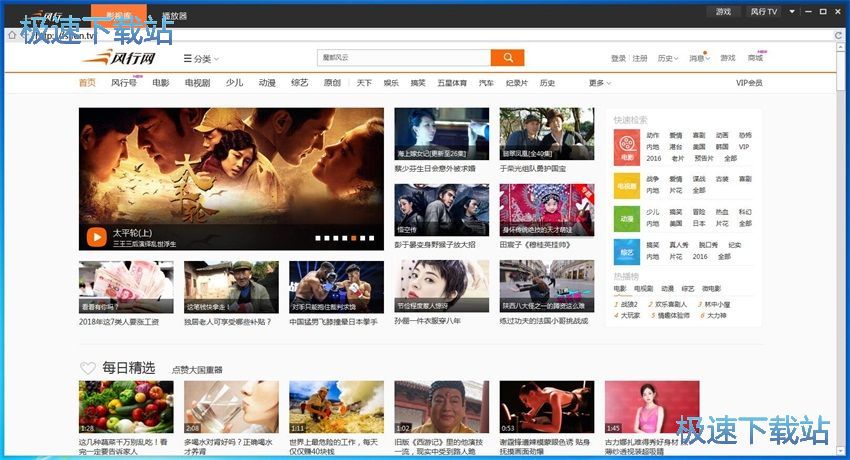Click the 登录 login link
Viewport: 850px width, 460px height.
[619, 58]
